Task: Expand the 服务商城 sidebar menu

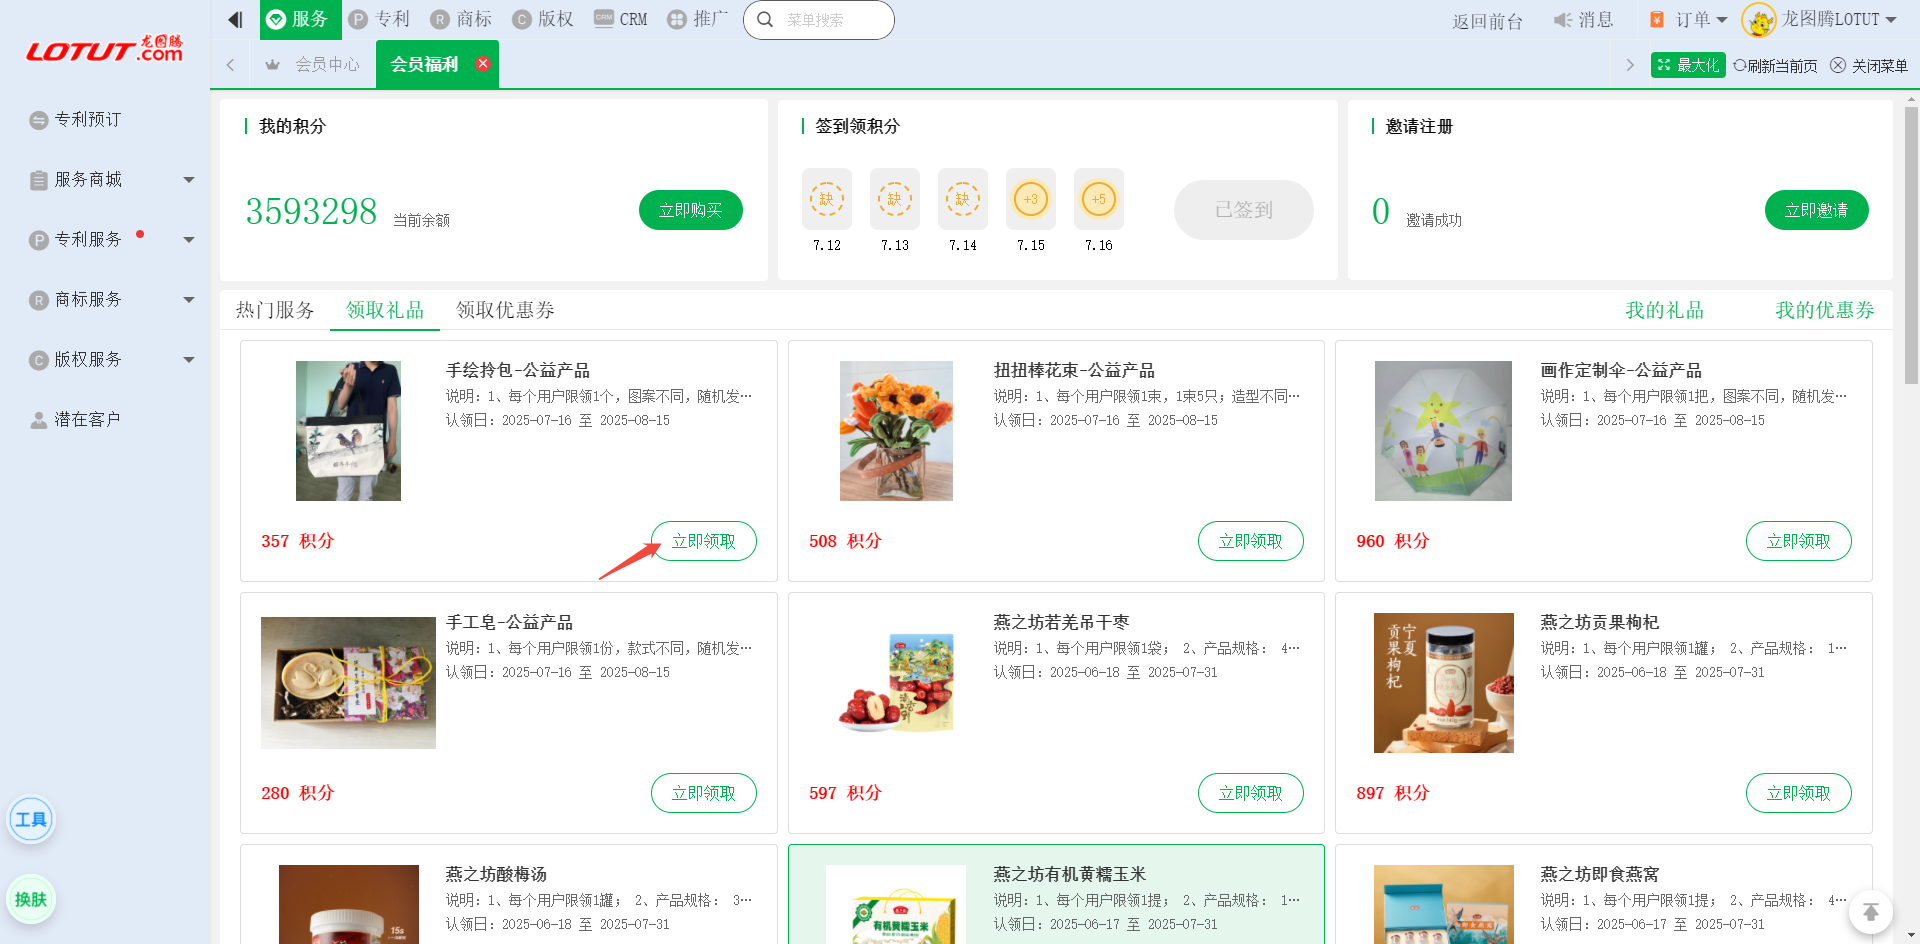Action: (189, 180)
